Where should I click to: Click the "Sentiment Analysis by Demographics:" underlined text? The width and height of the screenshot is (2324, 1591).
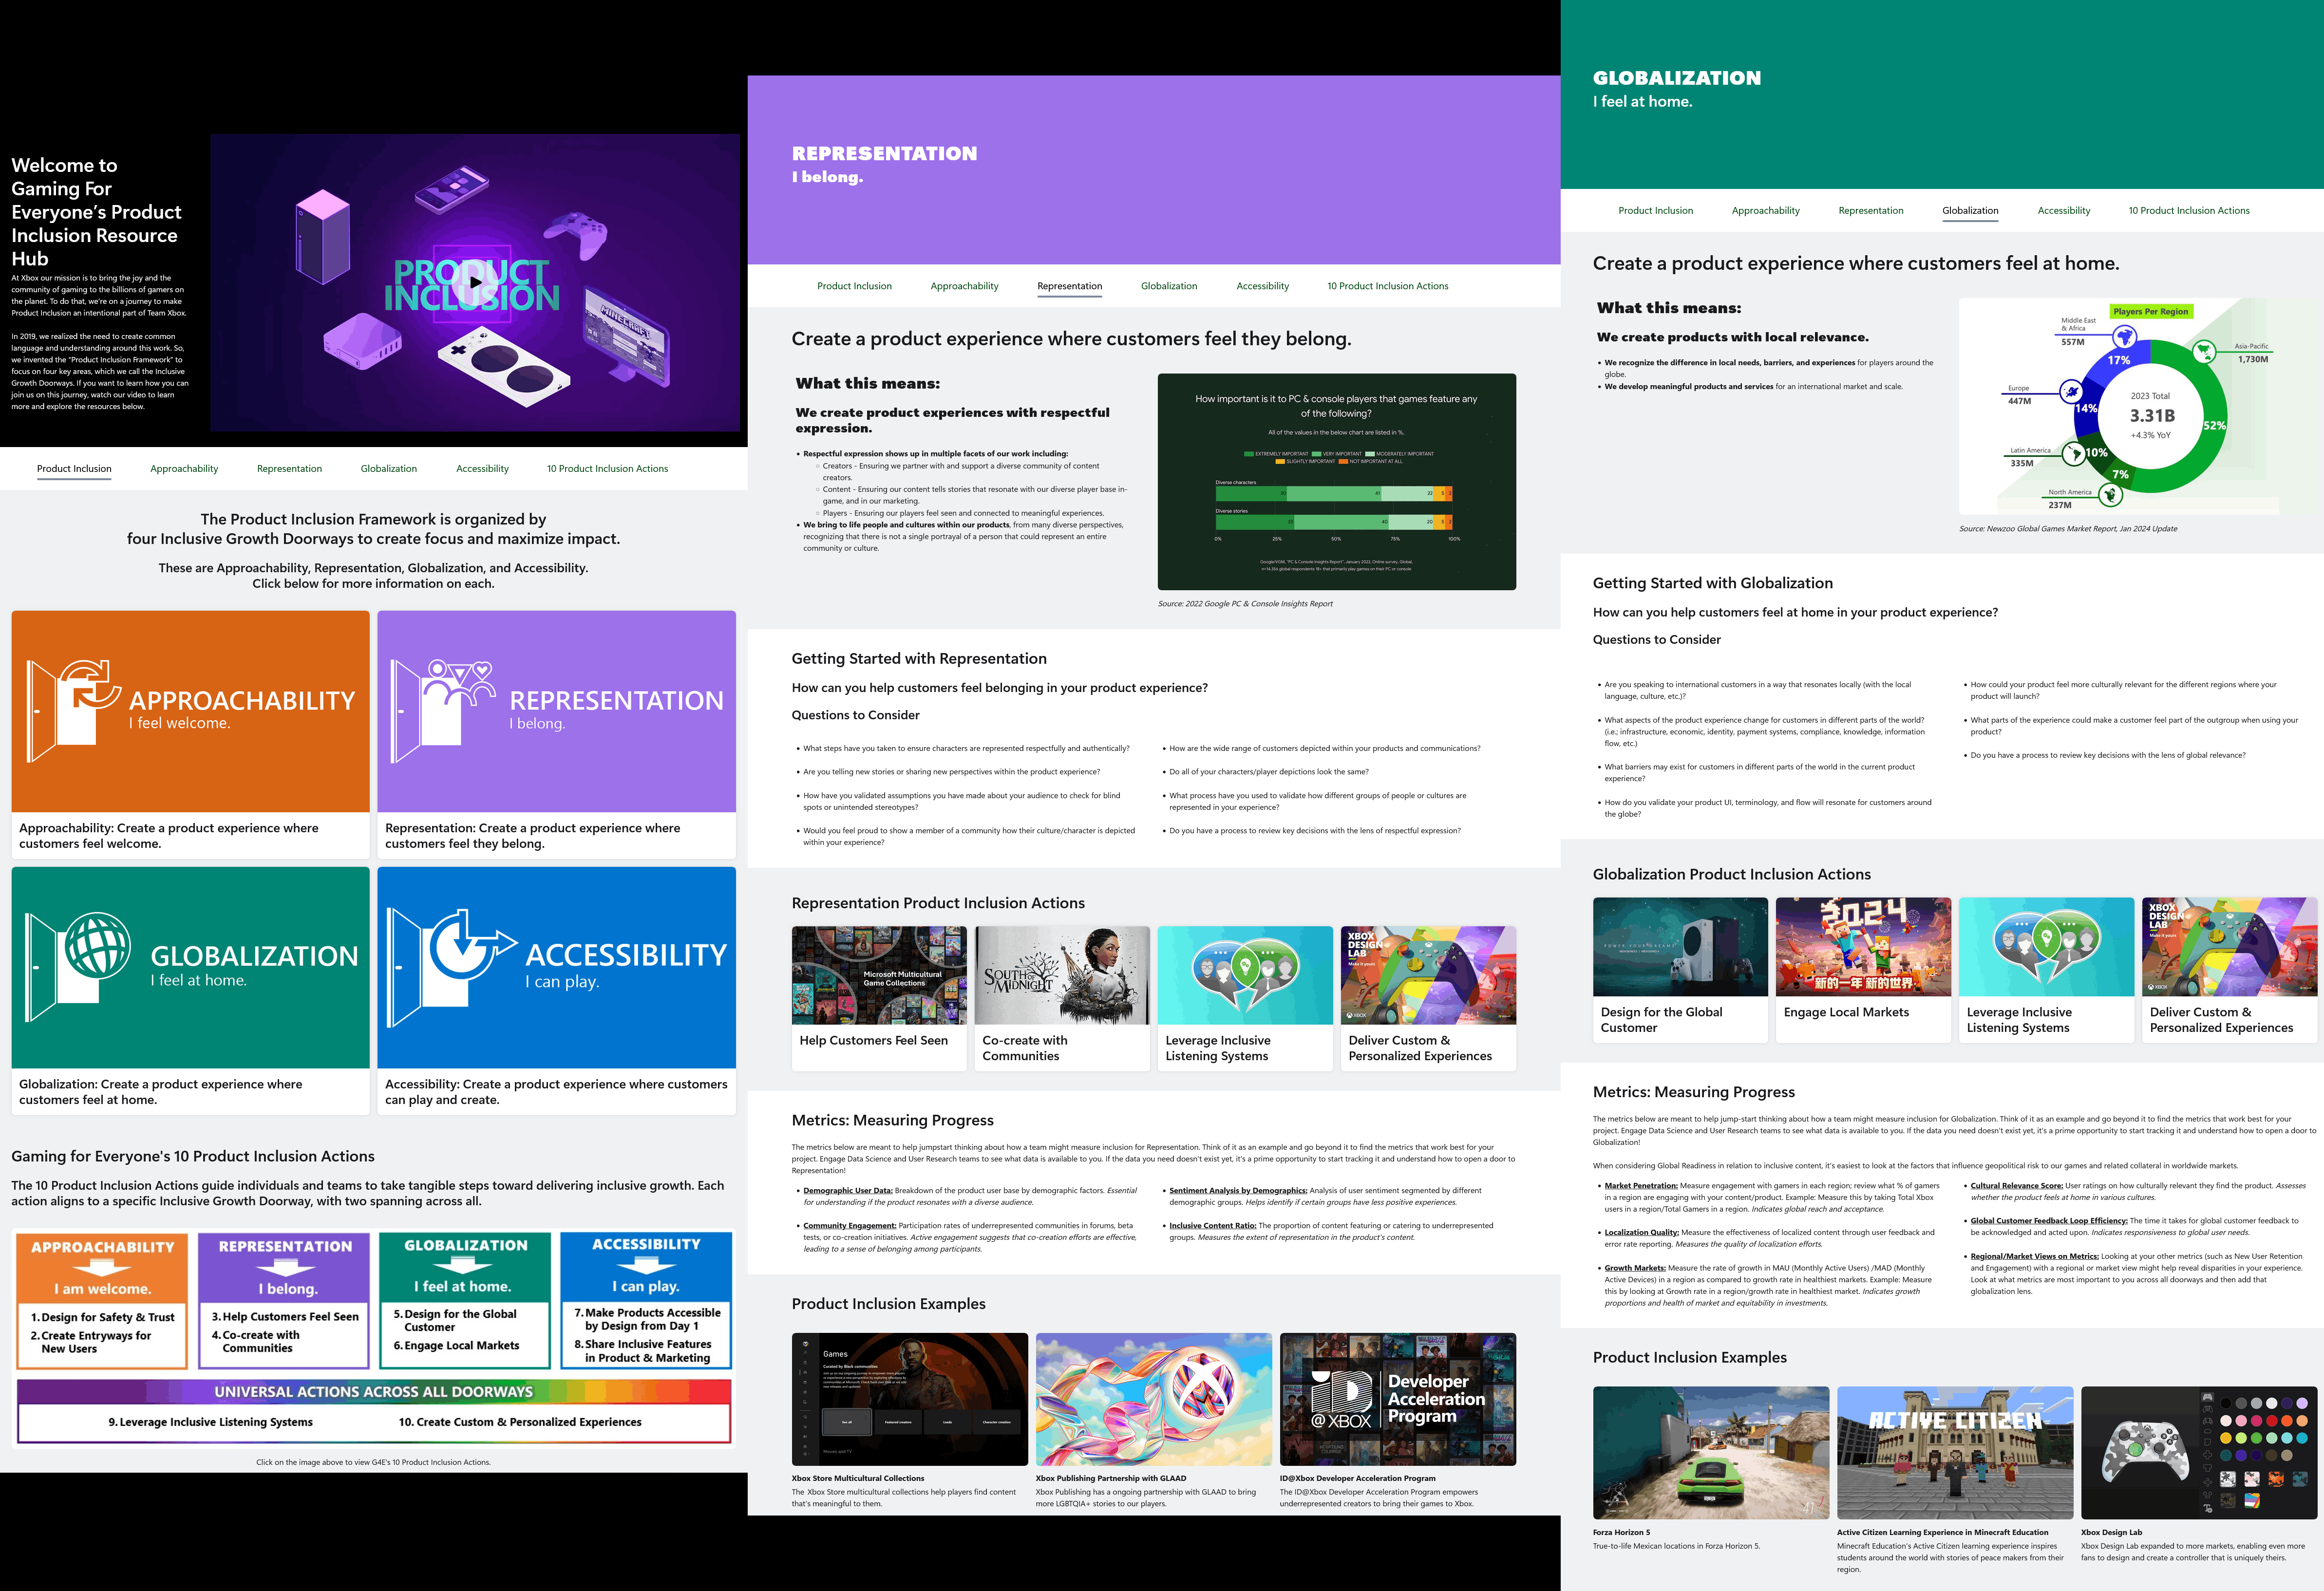pyautogui.click(x=1238, y=1191)
